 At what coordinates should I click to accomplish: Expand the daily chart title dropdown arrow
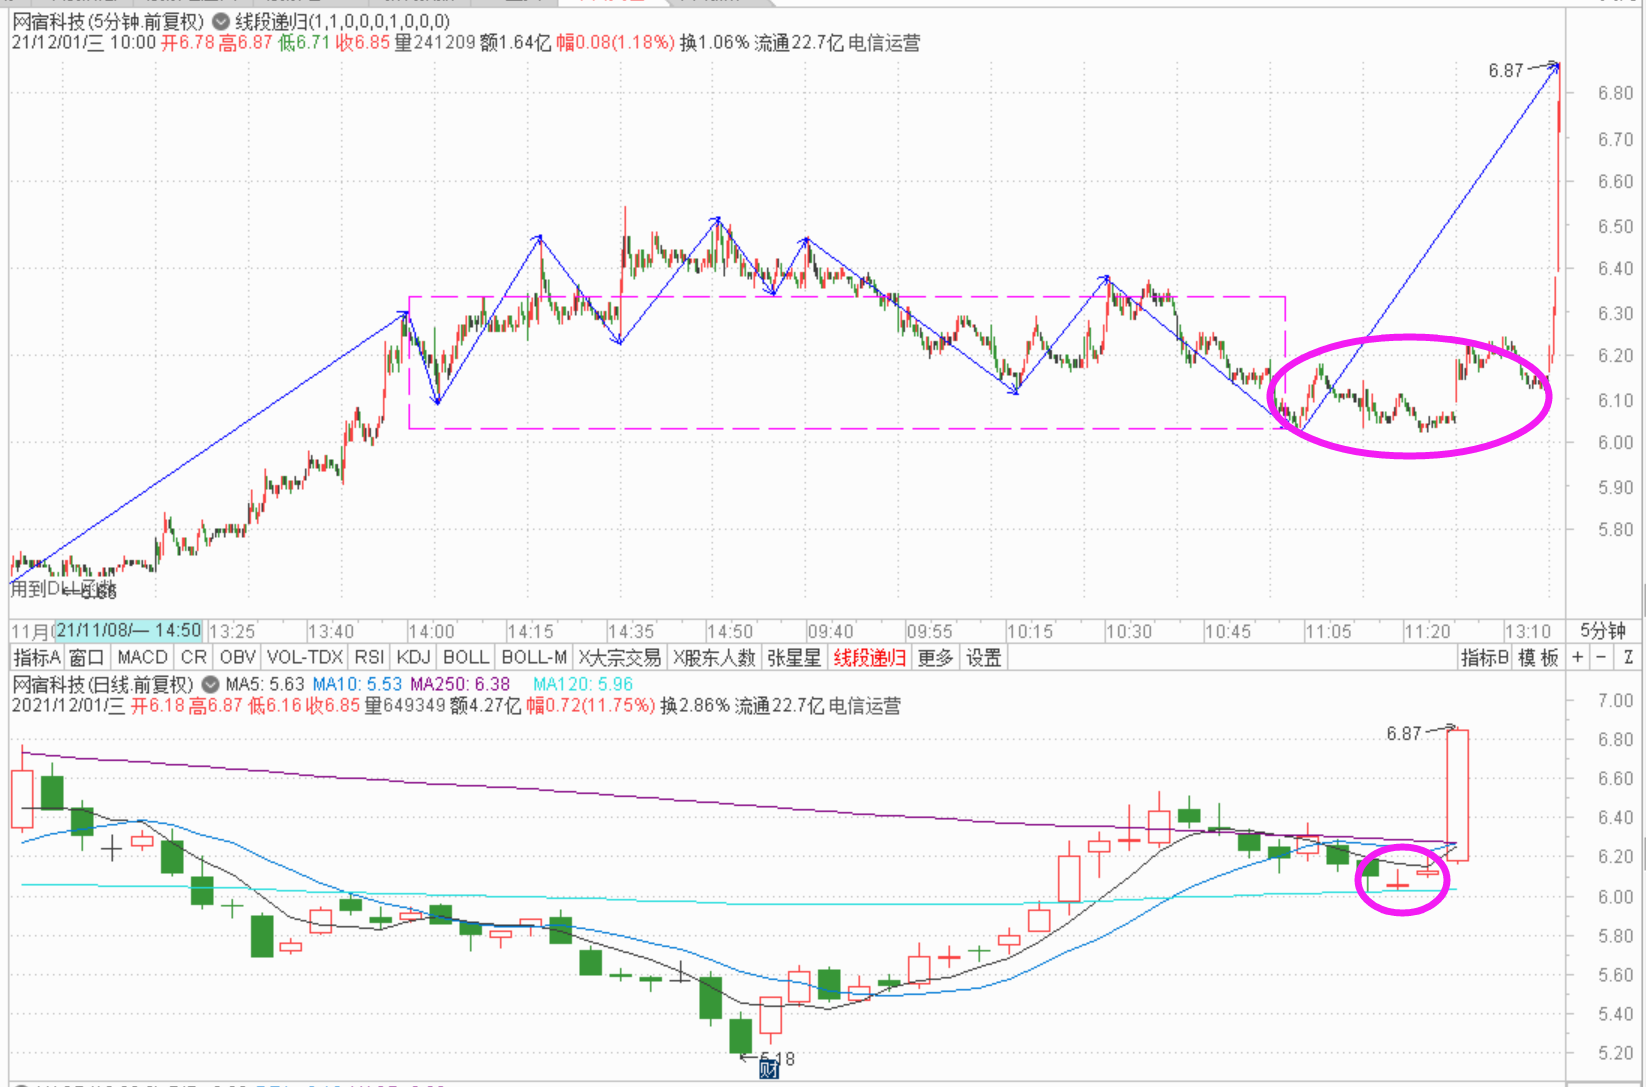coord(210,684)
